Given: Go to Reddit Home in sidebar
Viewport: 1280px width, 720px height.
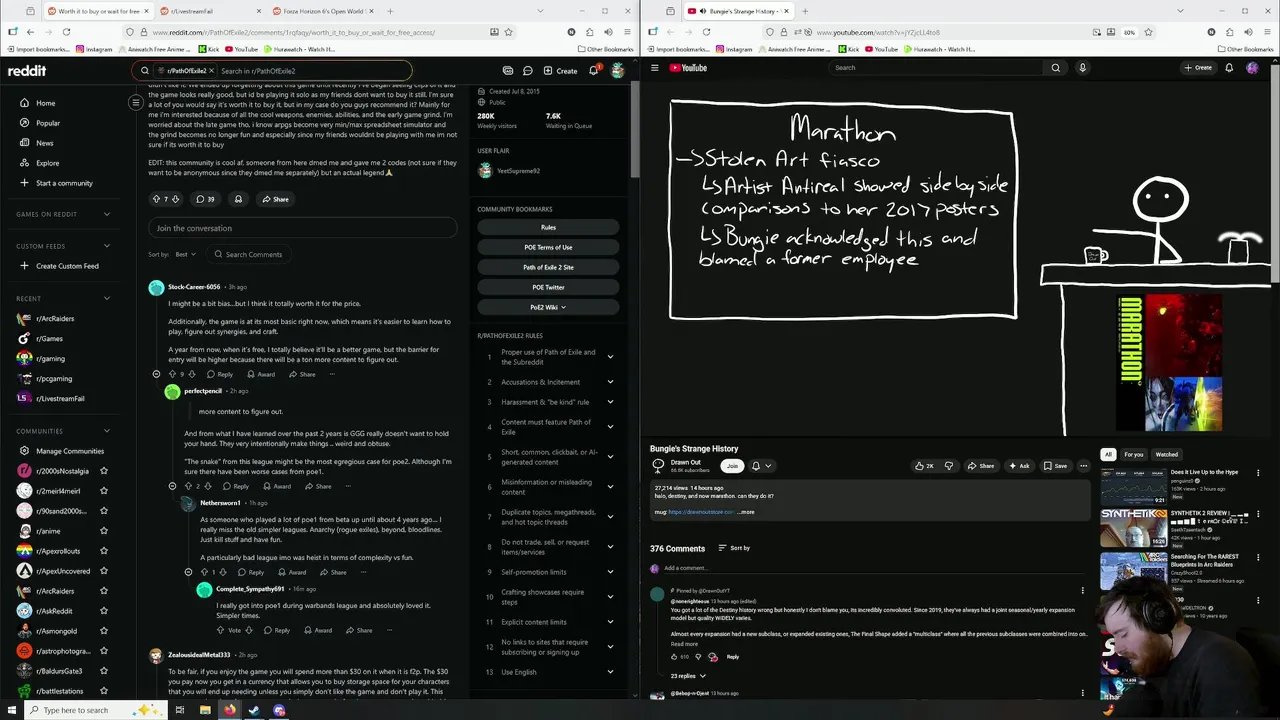Looking at the screenshot, I should coord(45,103).
